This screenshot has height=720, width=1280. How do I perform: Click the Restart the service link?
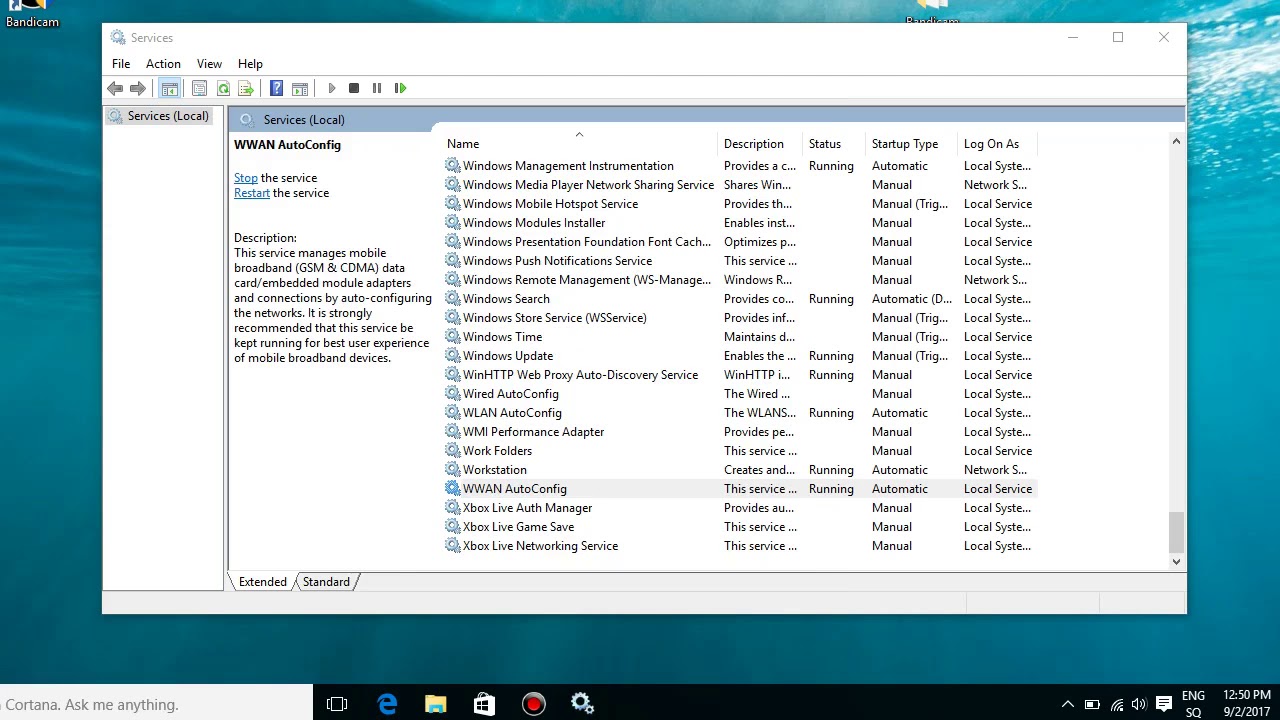tap(252, 193)
